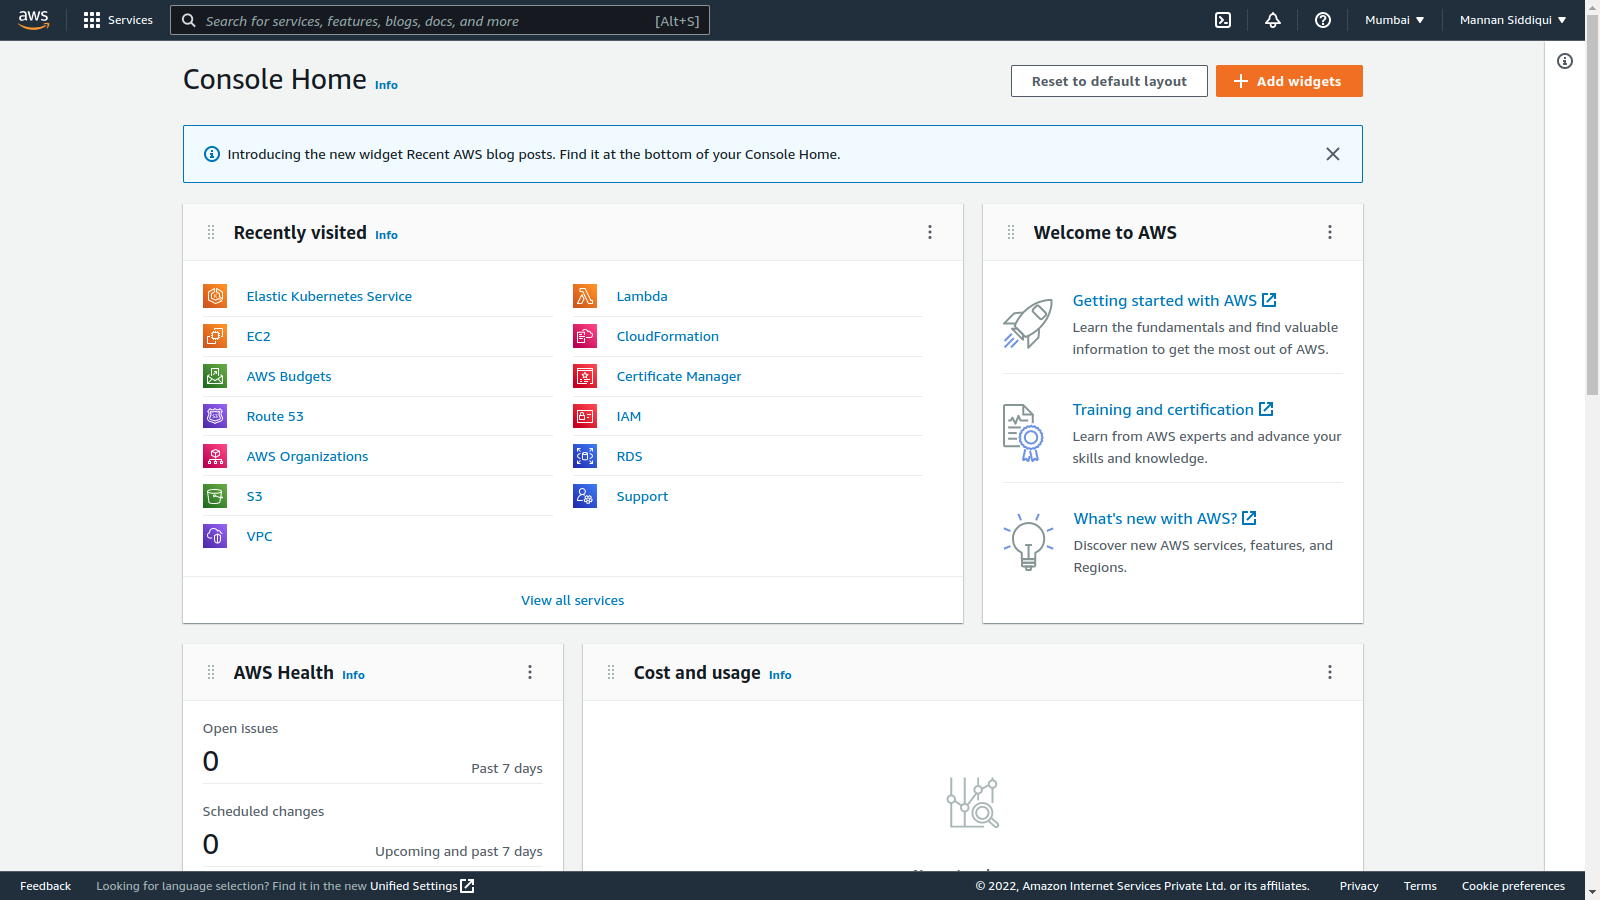
Task: Dismiss the new widget announcement banner
Action: coord(1333,154)
